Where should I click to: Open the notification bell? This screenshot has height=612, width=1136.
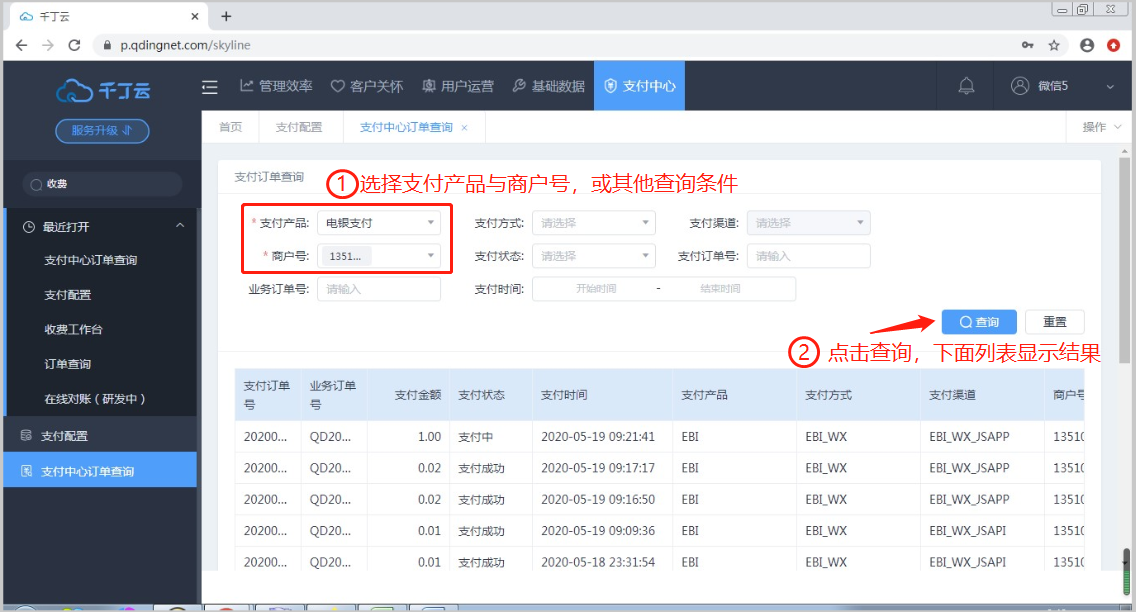[966, 86]
